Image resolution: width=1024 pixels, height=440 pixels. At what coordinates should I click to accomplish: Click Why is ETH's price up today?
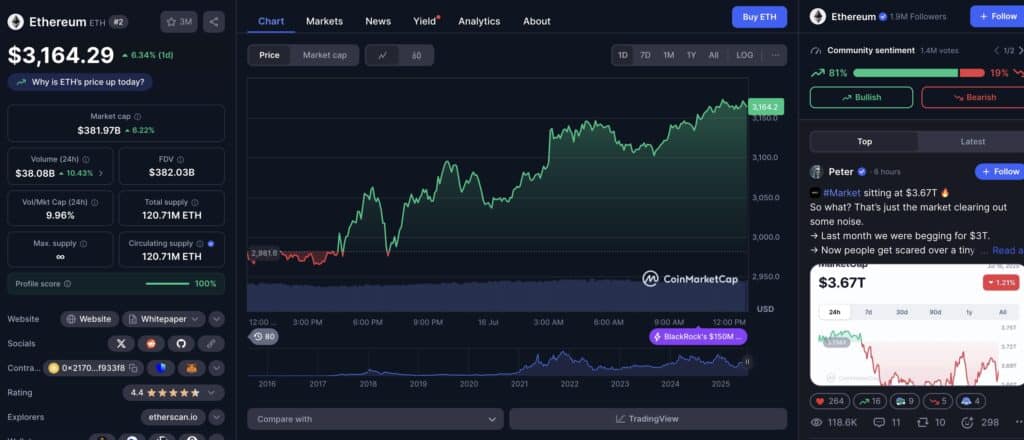pyautogui.click(x=80, y=82)
